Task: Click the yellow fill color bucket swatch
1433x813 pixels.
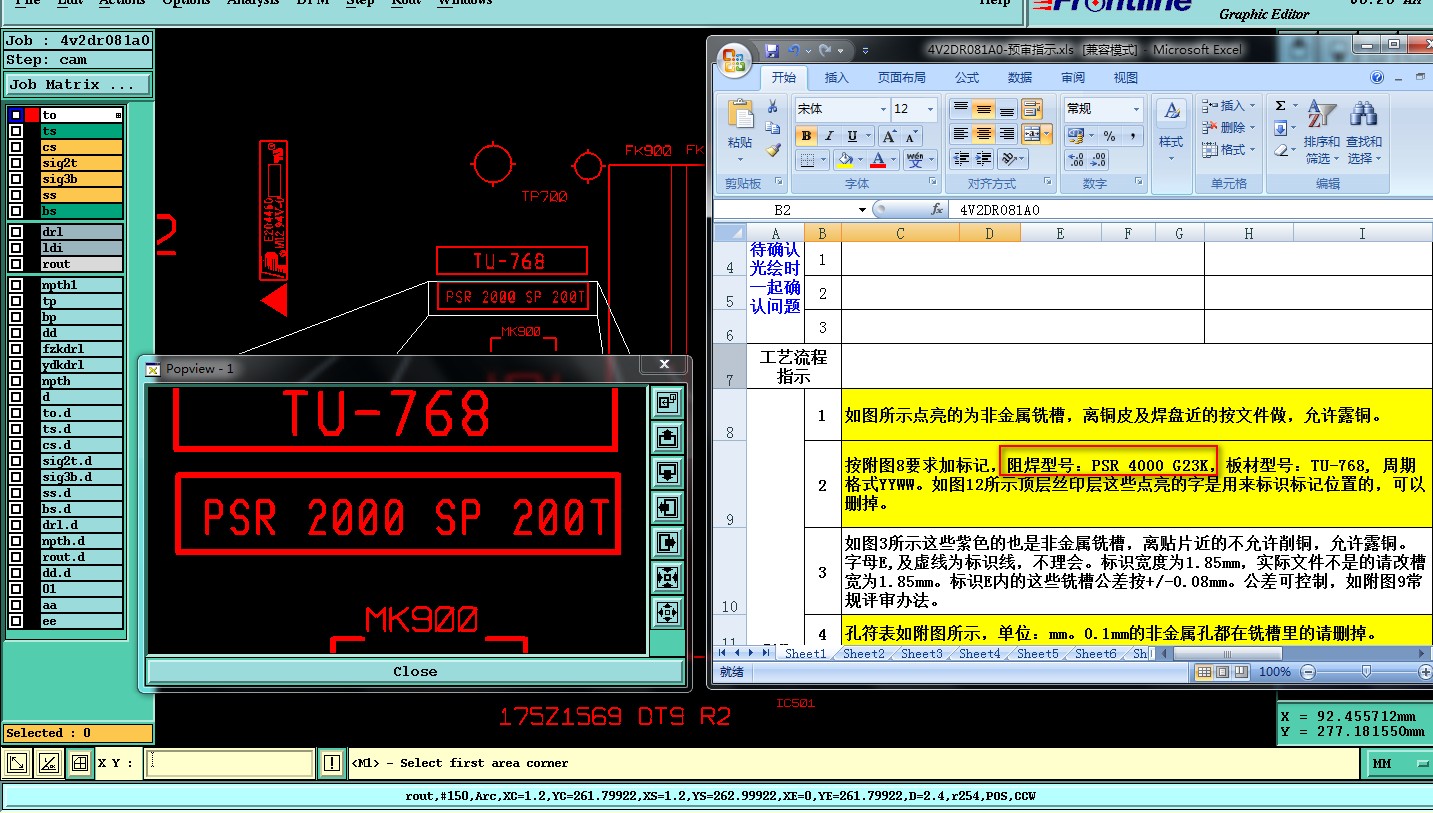Action: pyautogui.click(x=845, y=160)
